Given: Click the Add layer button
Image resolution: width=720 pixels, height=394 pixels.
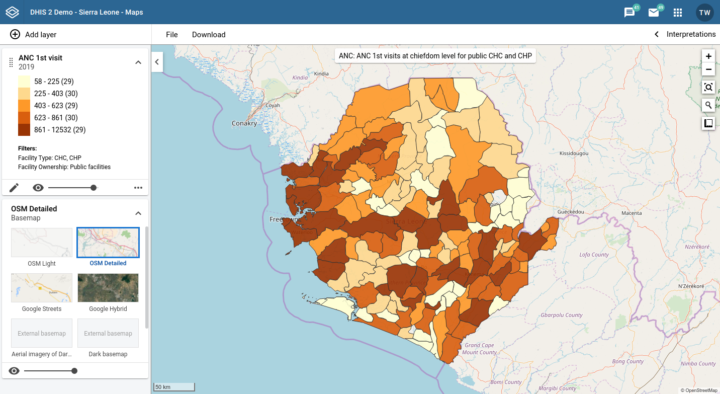Looking at the screenshot, I should point(33,34).
